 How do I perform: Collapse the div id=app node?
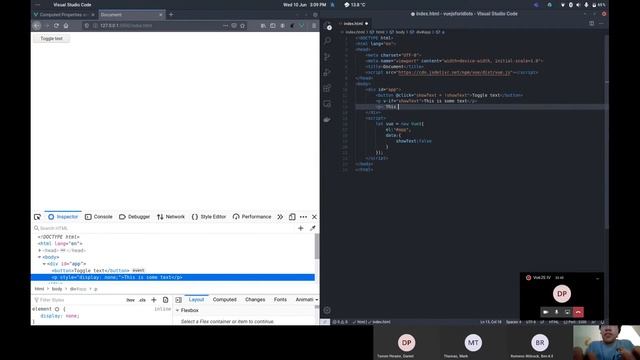(44, 264)
